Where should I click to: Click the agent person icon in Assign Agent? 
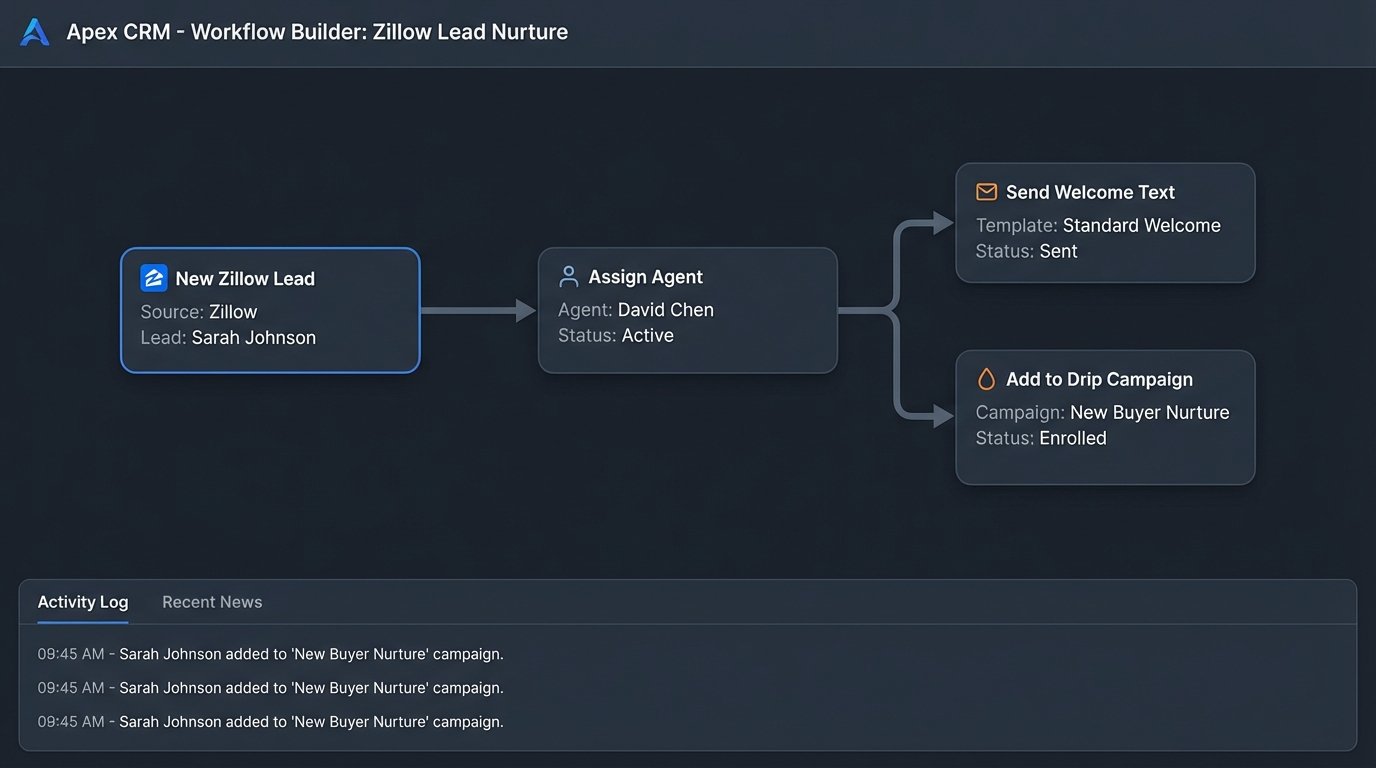click(x=568, y=275)
